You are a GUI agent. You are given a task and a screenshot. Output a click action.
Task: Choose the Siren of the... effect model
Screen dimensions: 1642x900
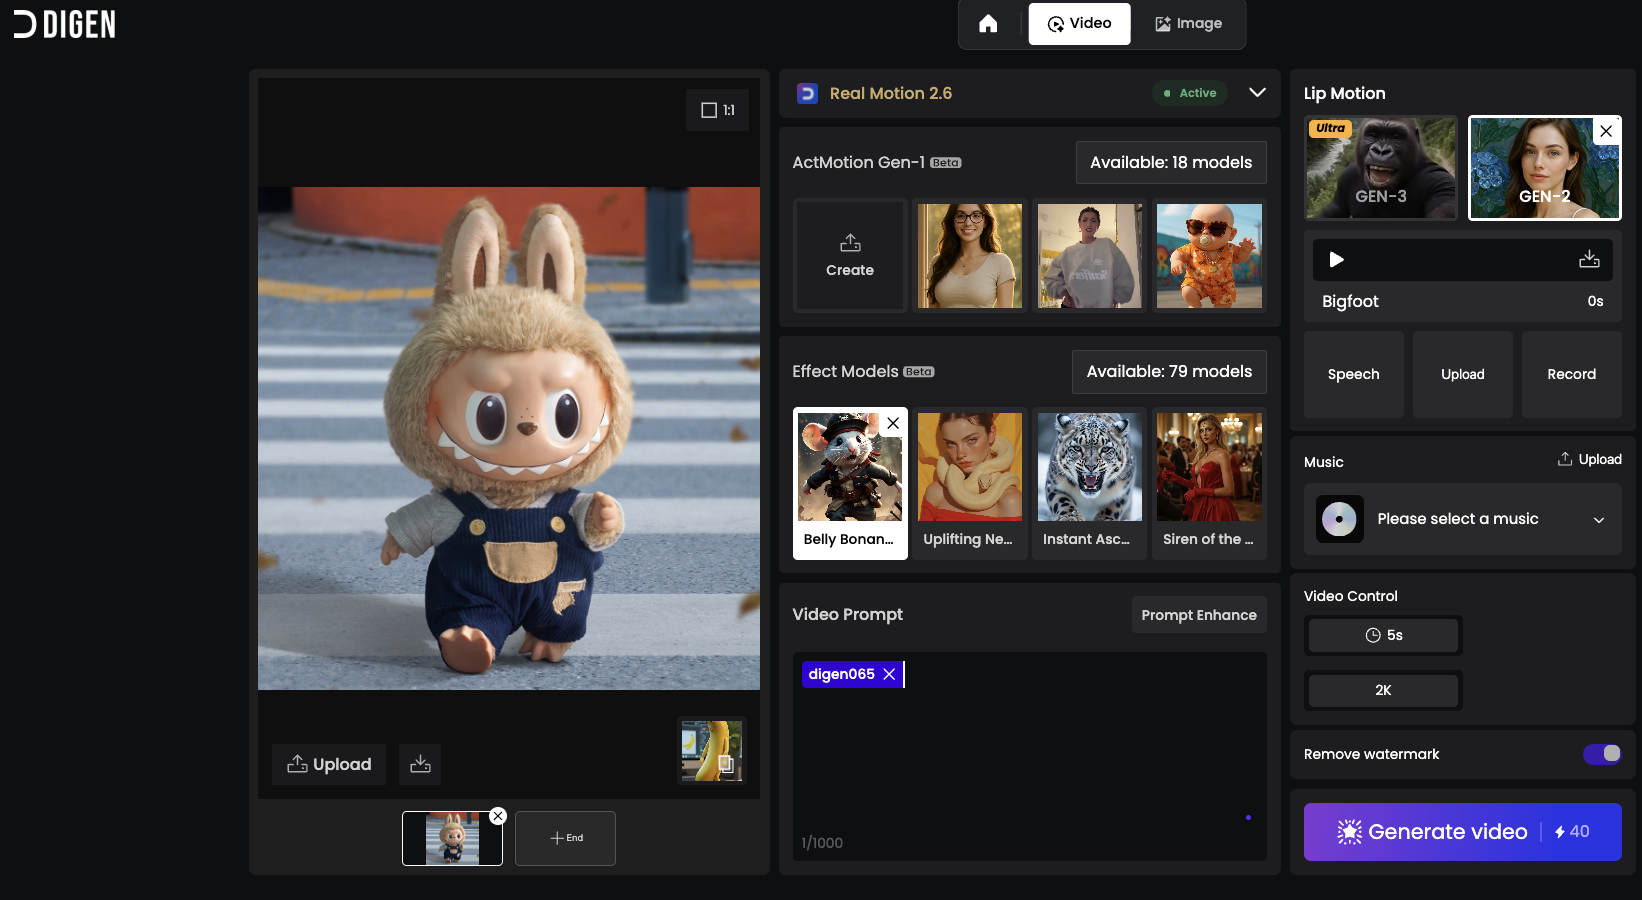coord(1209,483)
